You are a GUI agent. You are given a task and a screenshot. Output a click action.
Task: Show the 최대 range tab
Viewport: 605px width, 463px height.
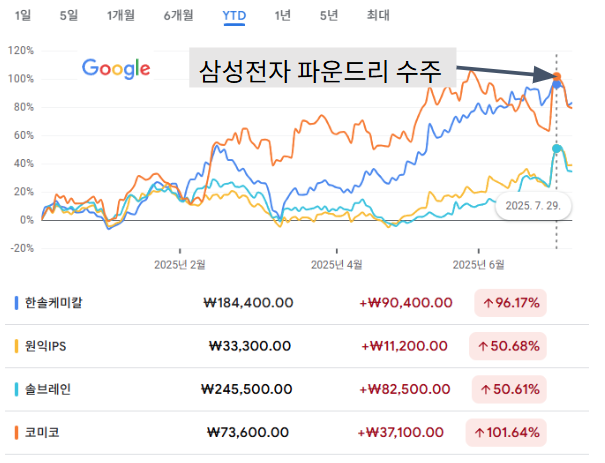378,15
